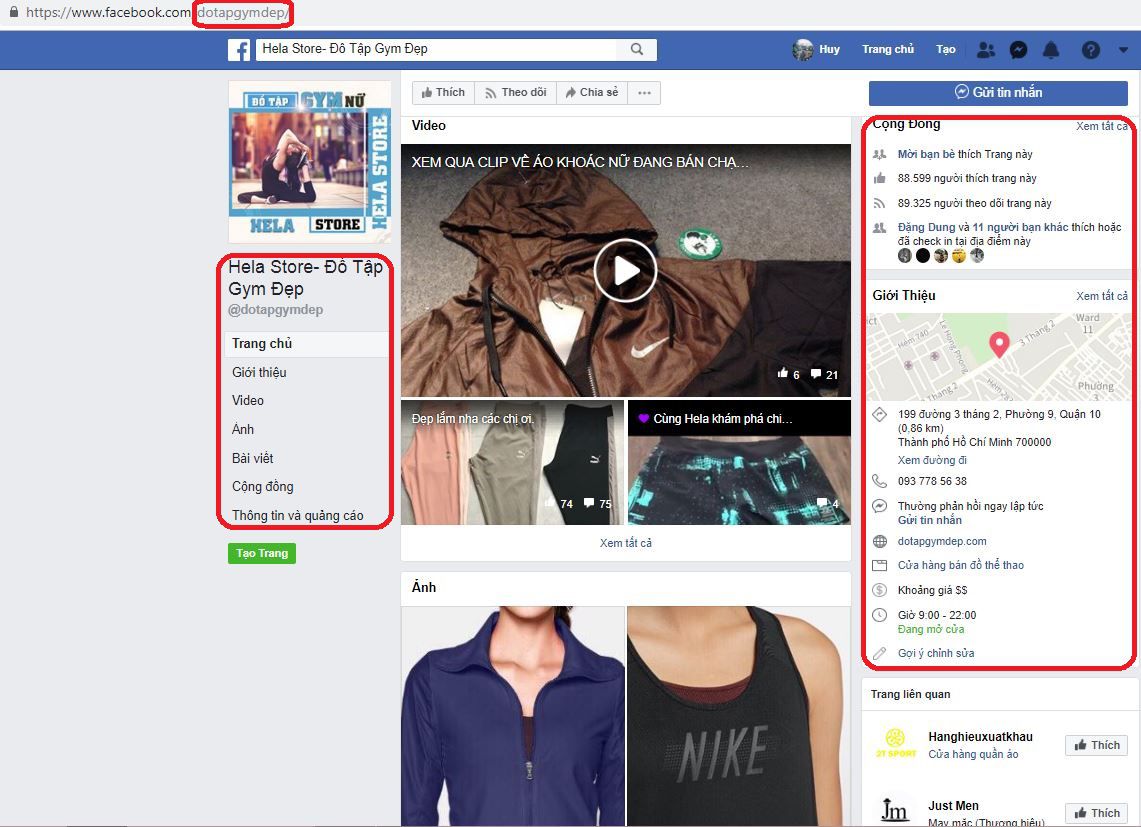Expand the account dropdown arrow

pos(1124,50)
